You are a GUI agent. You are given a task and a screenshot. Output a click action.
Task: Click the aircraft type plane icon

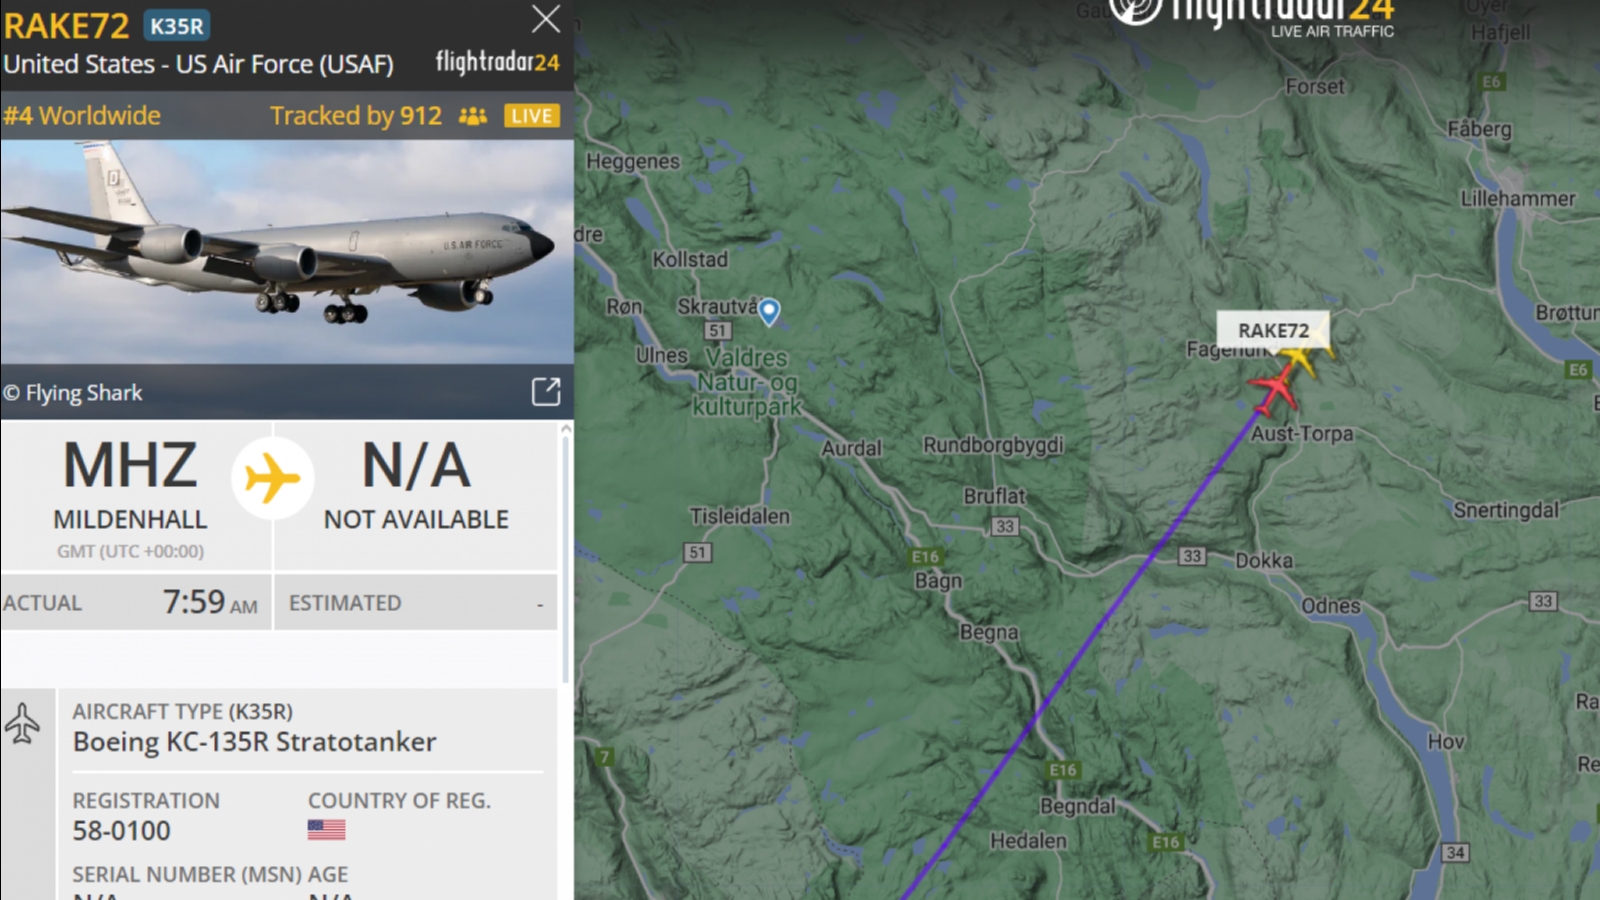(23, 723)
